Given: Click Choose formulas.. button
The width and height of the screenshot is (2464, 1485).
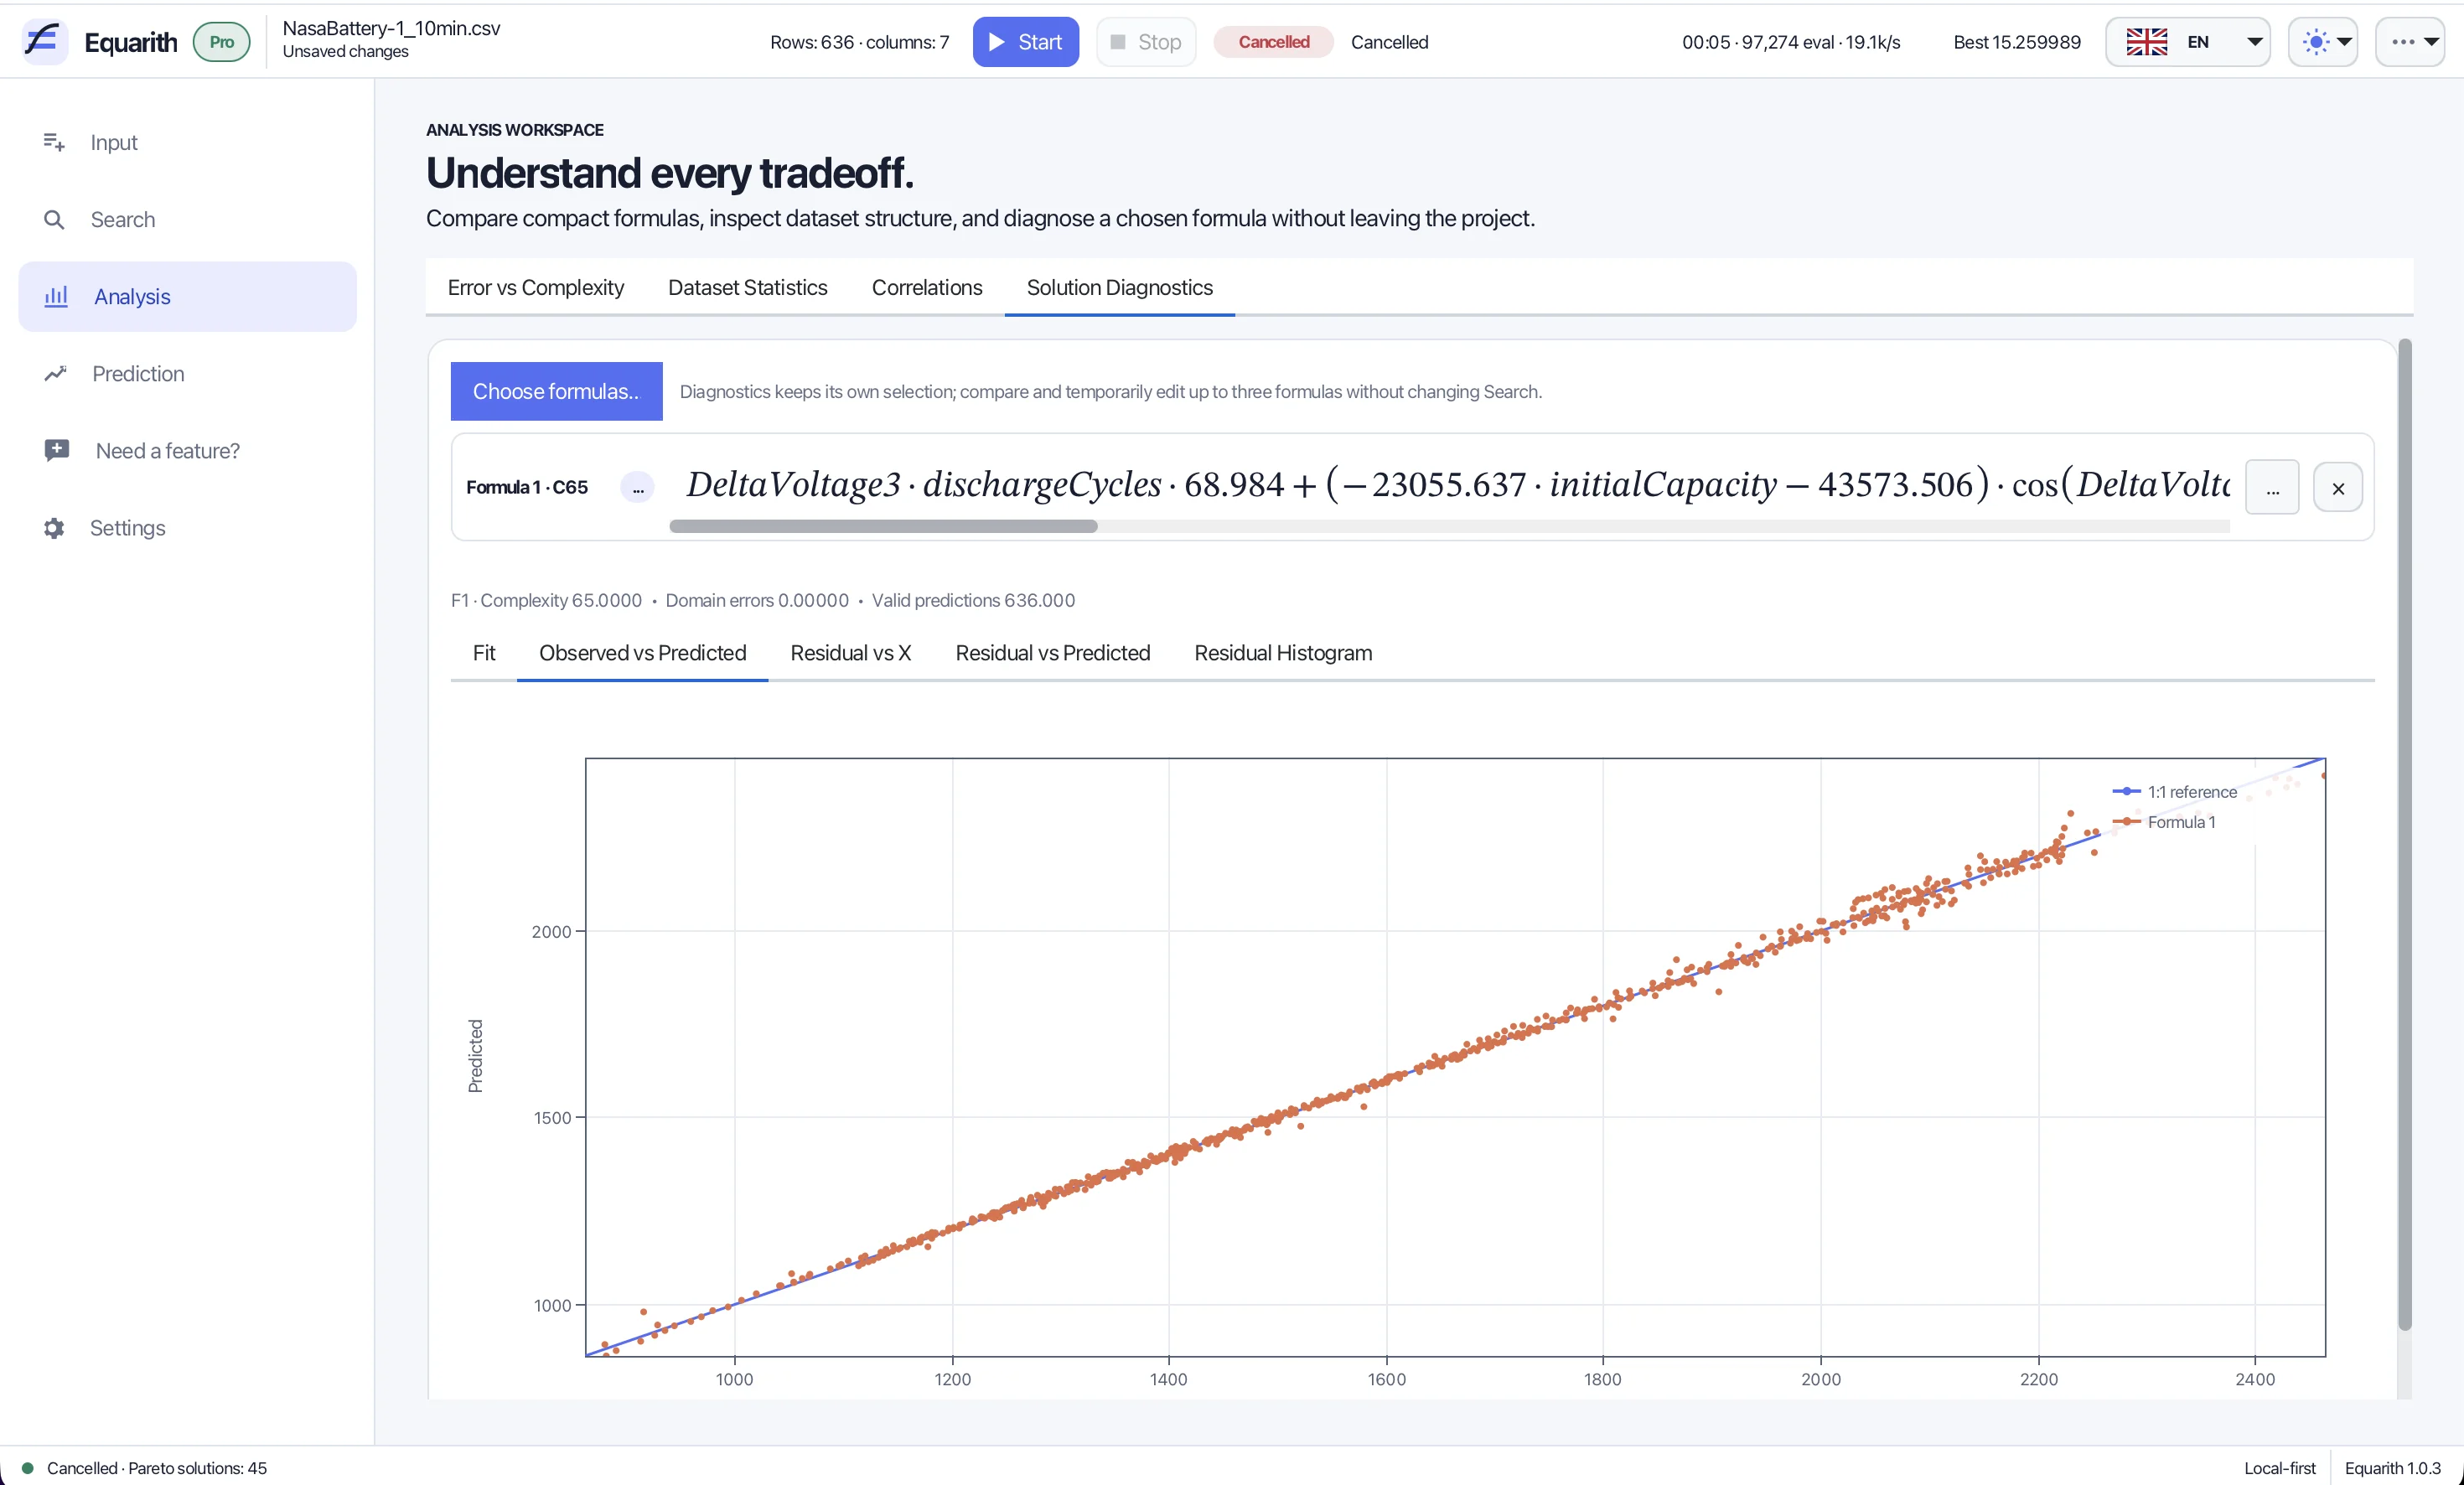Looking at the screenshot, I should [x=556, y=391].
